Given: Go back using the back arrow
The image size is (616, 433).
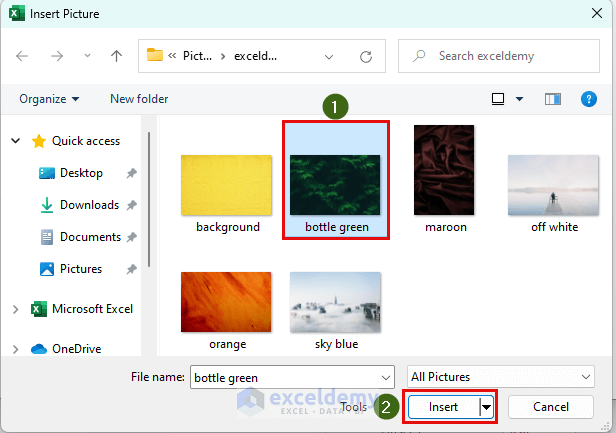Looking at the screenshot, I should tap(22, 56).
